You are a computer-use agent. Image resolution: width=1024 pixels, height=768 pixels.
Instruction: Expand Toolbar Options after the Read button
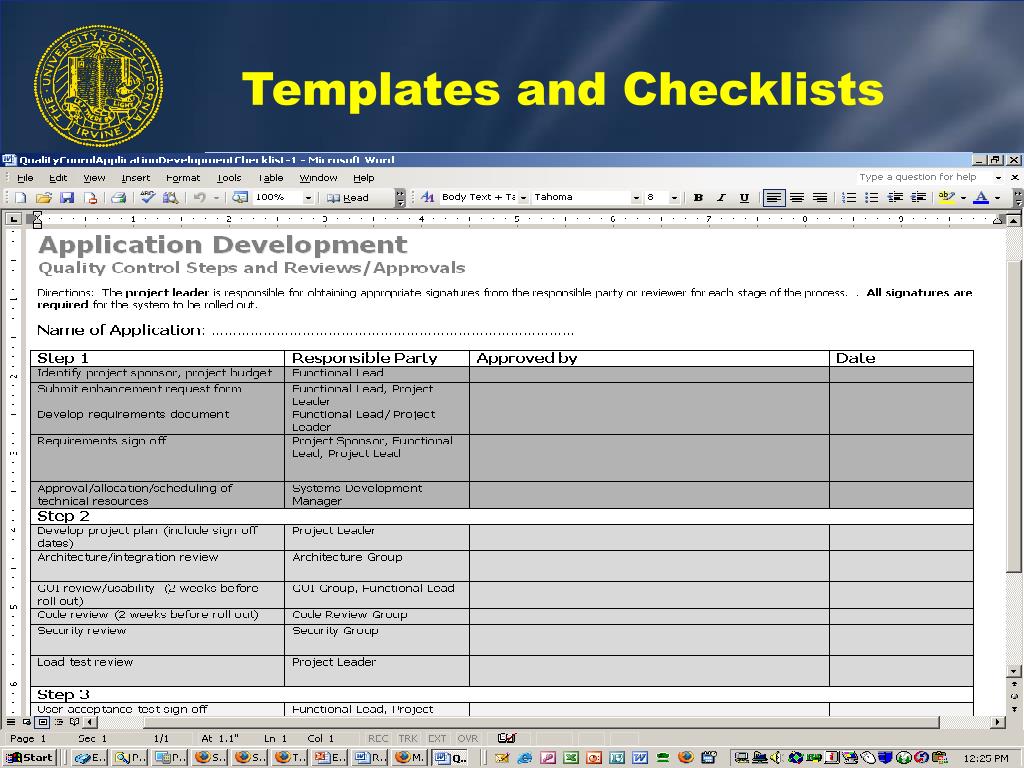coord(400,198)
